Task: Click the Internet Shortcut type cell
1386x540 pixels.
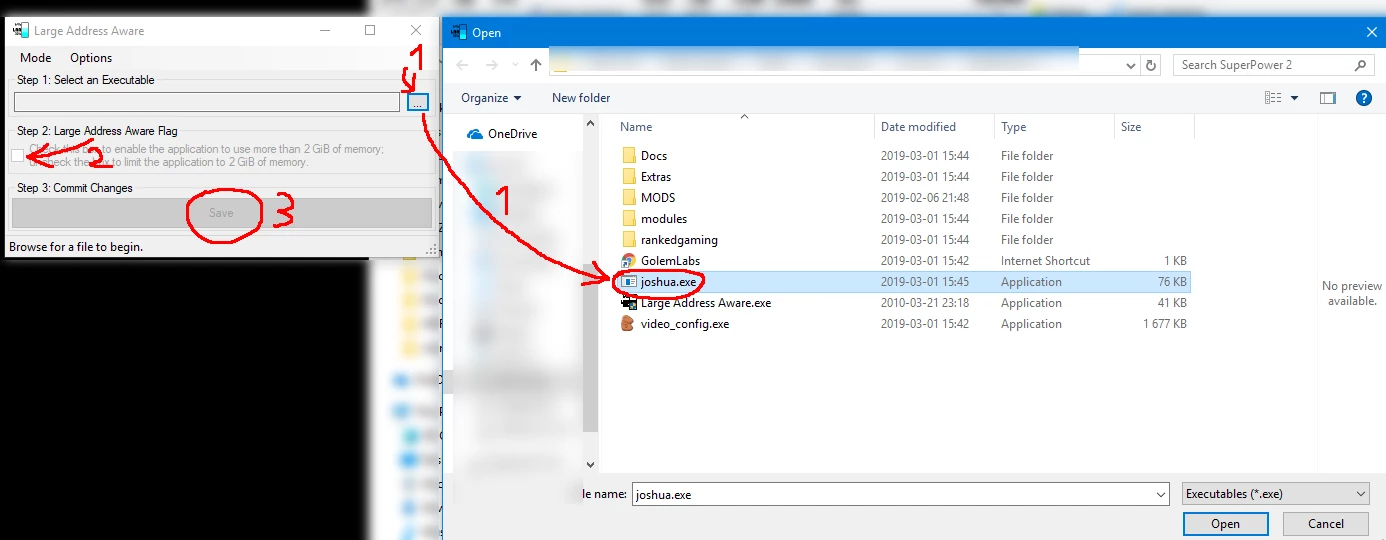Action: coord(1045,261)
